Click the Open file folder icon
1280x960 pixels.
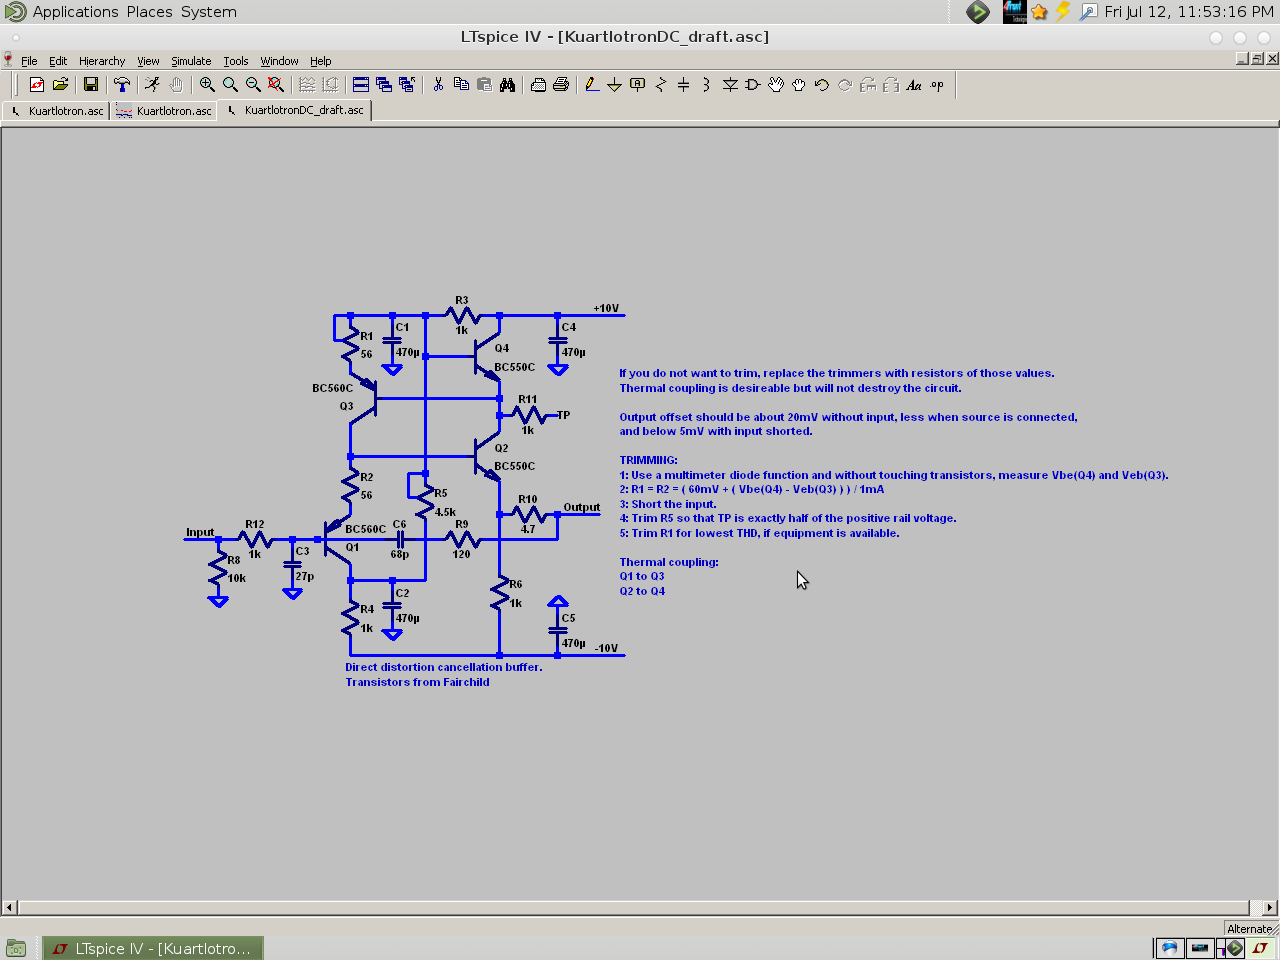tap(60, 85)
